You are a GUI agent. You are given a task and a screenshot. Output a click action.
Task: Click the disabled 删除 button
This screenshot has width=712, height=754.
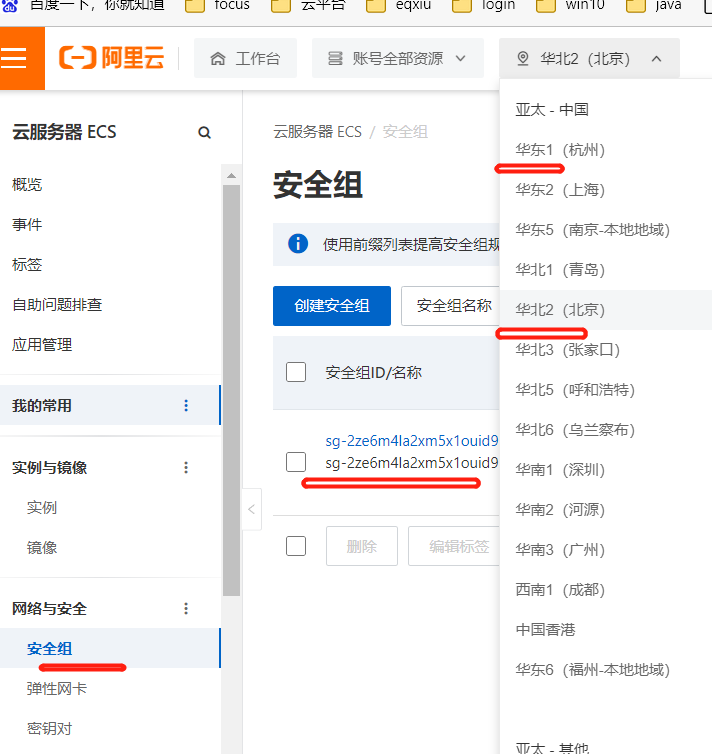click(362, 546)
